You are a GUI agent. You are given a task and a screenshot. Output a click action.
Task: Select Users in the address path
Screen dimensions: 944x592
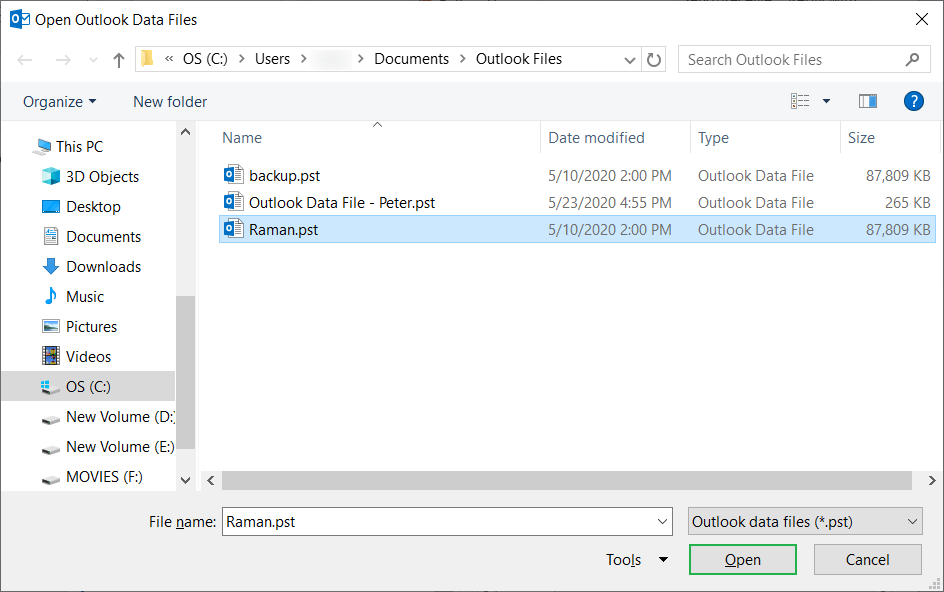pos(272,59)
